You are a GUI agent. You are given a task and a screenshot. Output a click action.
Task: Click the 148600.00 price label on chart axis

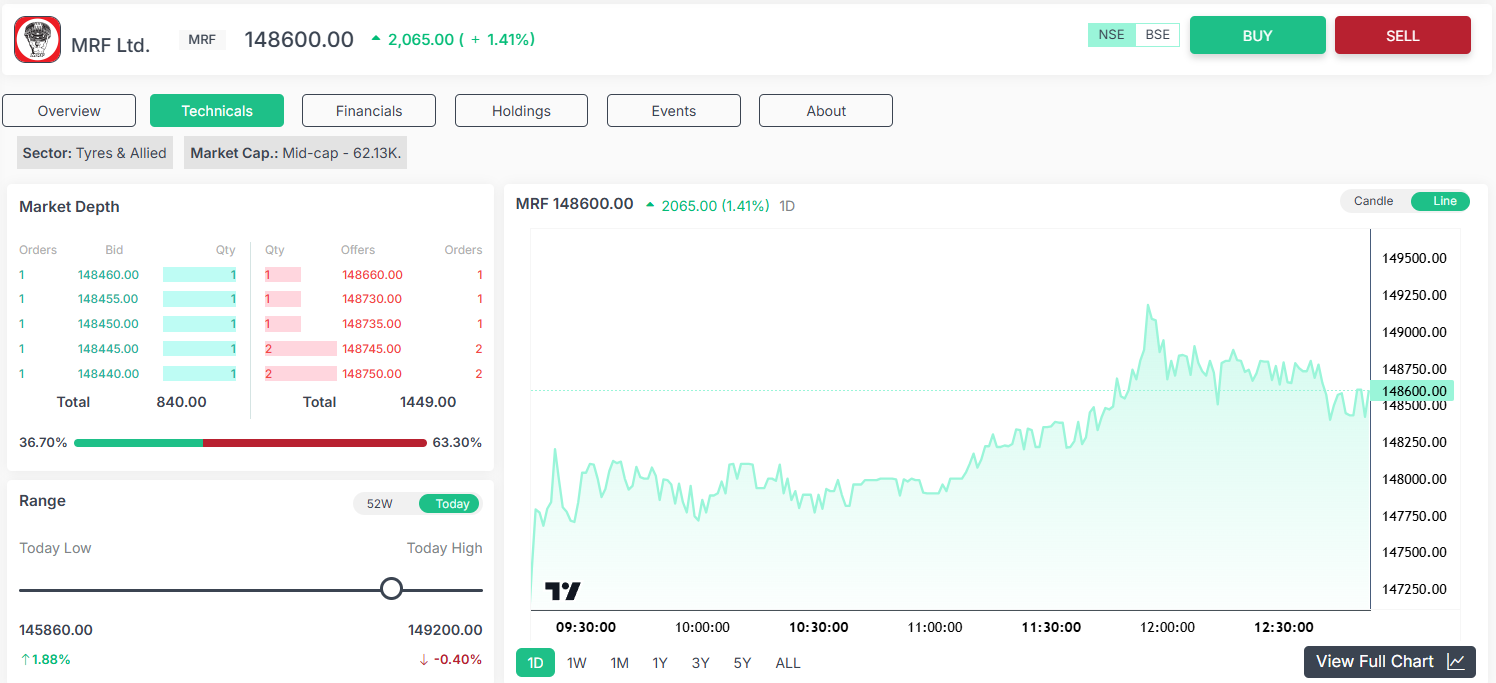(x=1412, y=391)
